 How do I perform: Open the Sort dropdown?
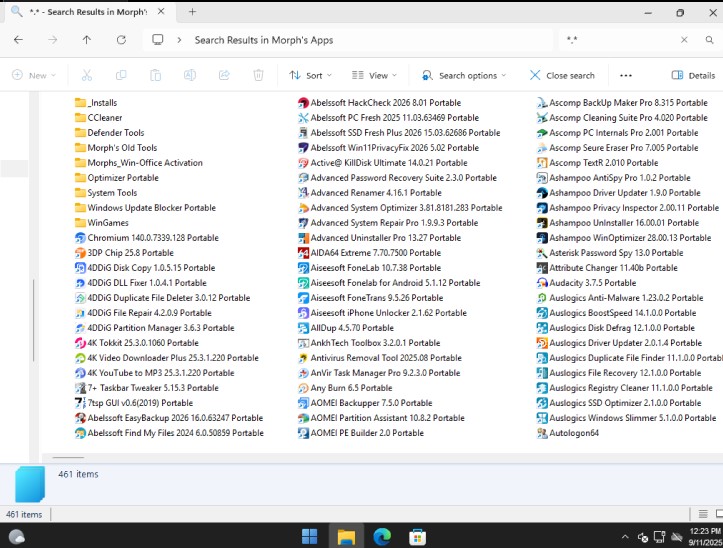click(x=310, y=75)
